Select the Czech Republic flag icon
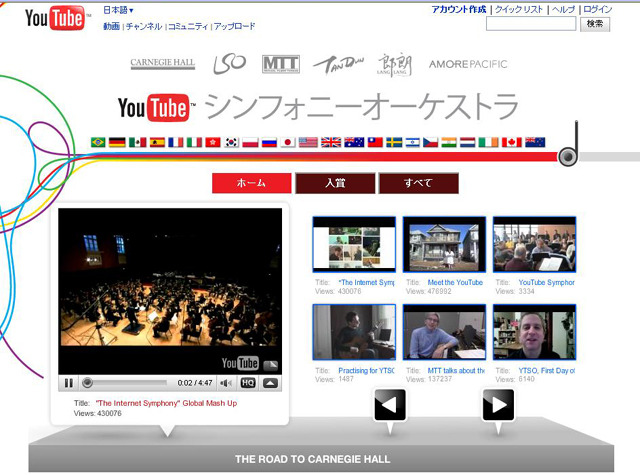This screenshot has width=640, height=475. pyautogui.click(x=431, y=142)
